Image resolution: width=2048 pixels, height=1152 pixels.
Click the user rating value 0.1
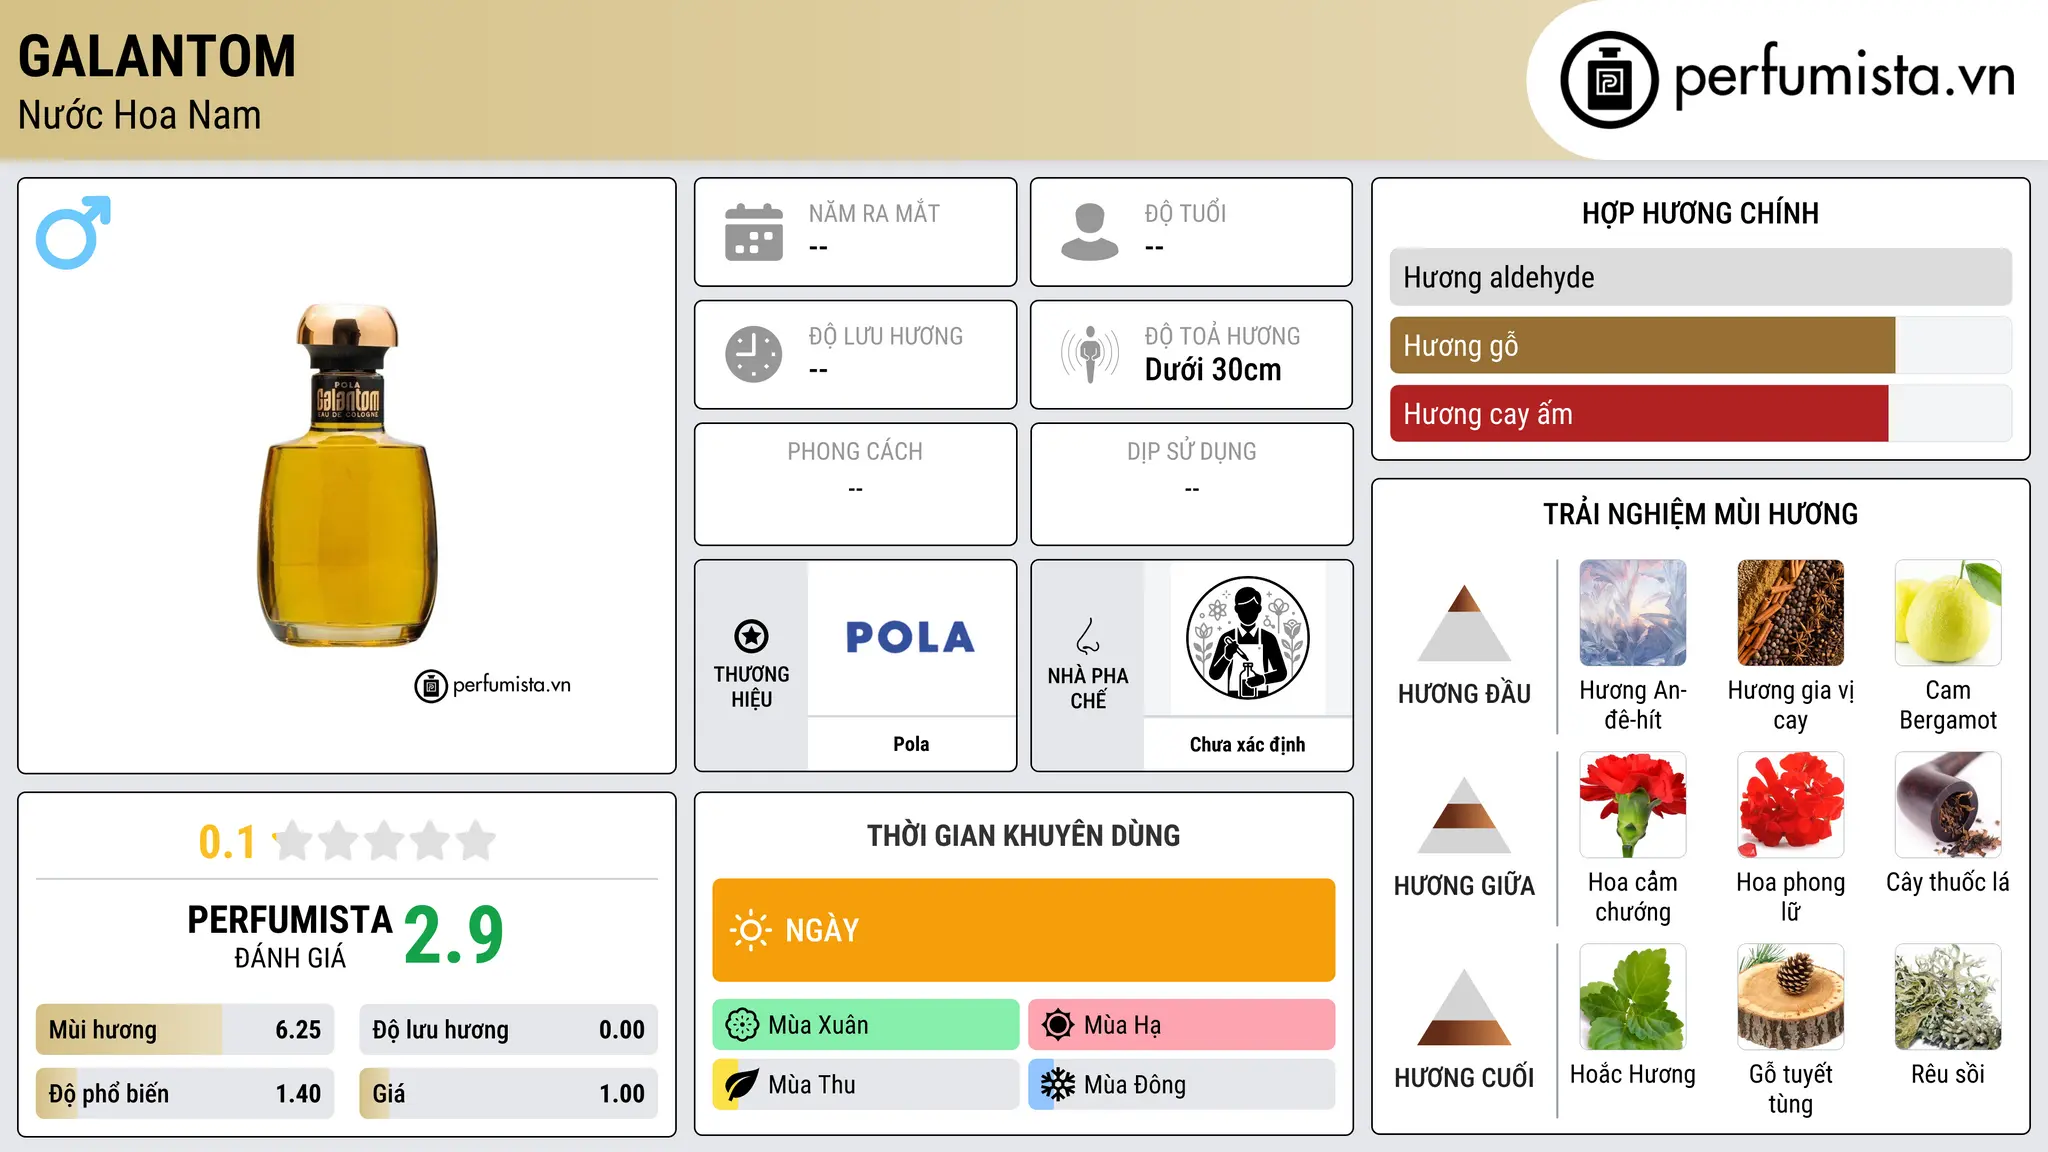[227, 842]
